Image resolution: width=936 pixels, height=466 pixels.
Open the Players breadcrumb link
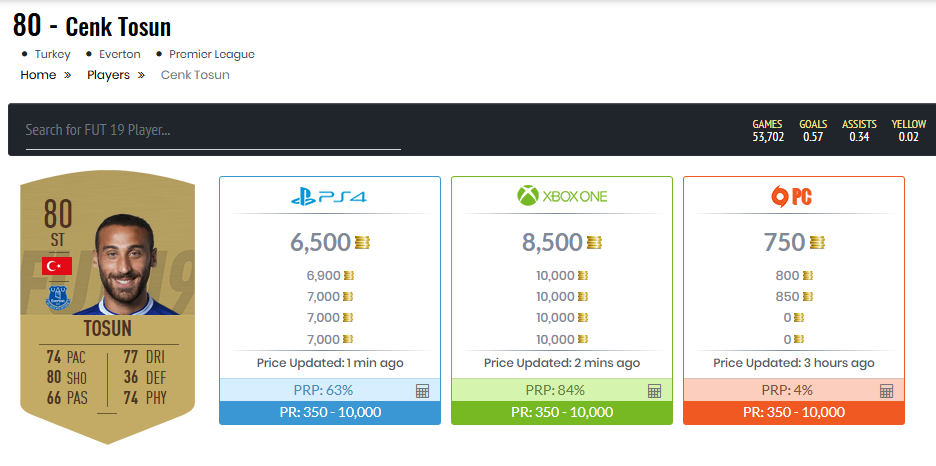(x=108, y=75)
